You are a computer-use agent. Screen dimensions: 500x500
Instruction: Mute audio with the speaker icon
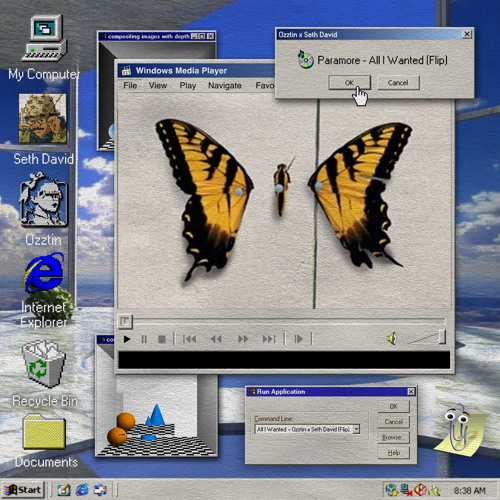392,339
